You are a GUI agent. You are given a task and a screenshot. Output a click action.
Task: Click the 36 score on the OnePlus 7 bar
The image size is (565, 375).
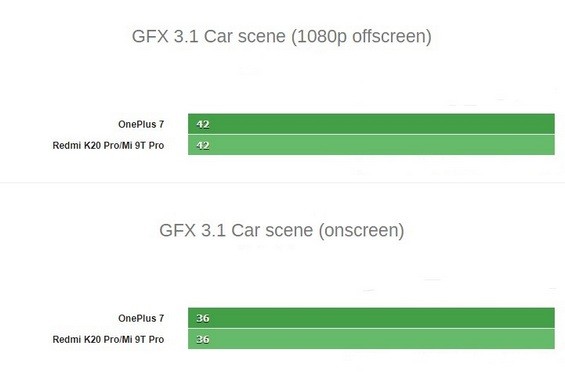coord(203,318)
